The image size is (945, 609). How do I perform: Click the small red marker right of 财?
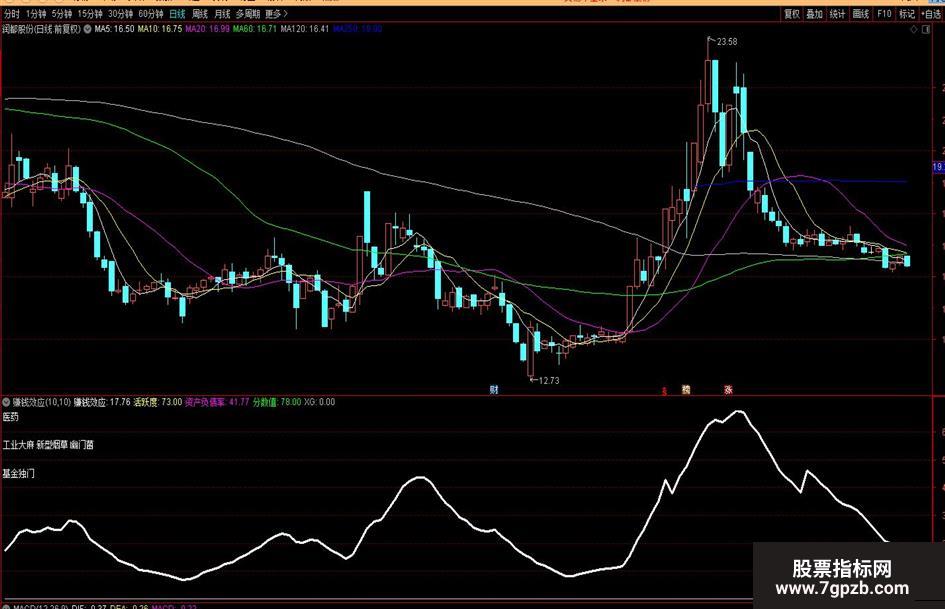click(664, 391)
